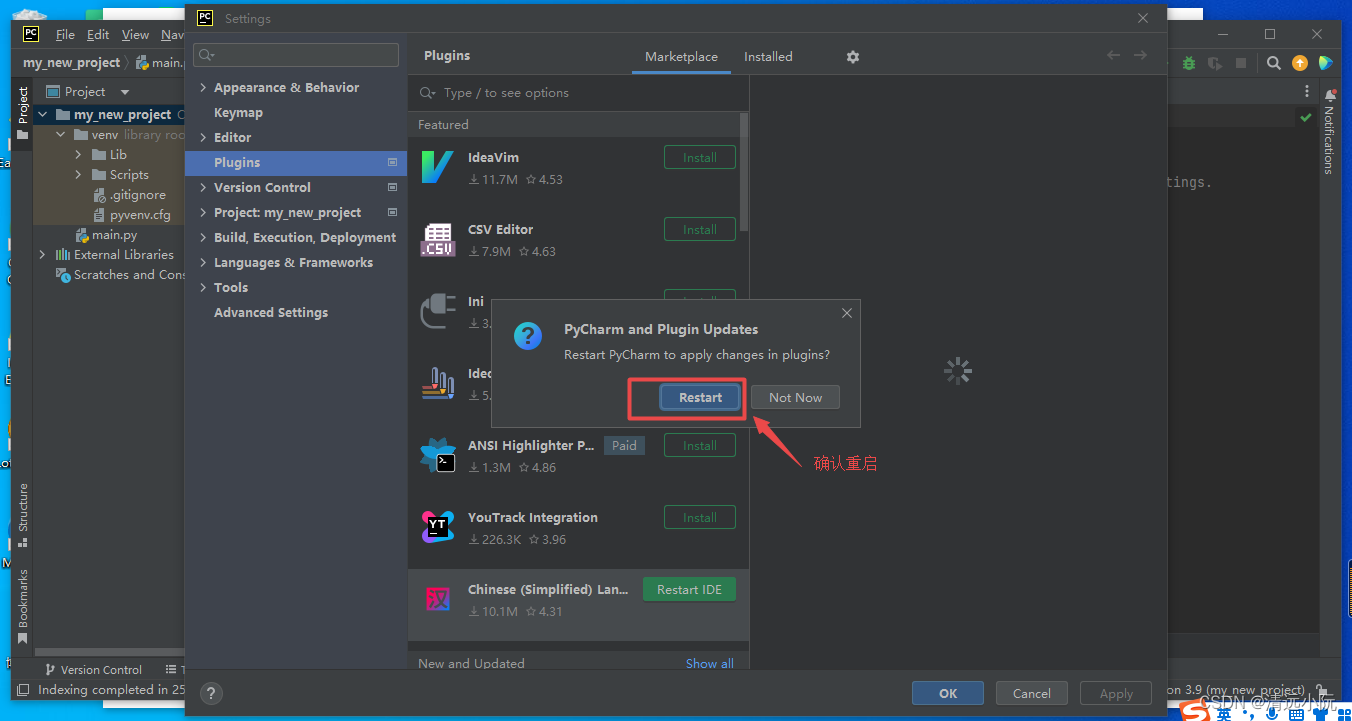The height and width of the screenshot is (721, 1352).
Task: Expand the Scripts folder in project tree
Action: tap(79, 175)
